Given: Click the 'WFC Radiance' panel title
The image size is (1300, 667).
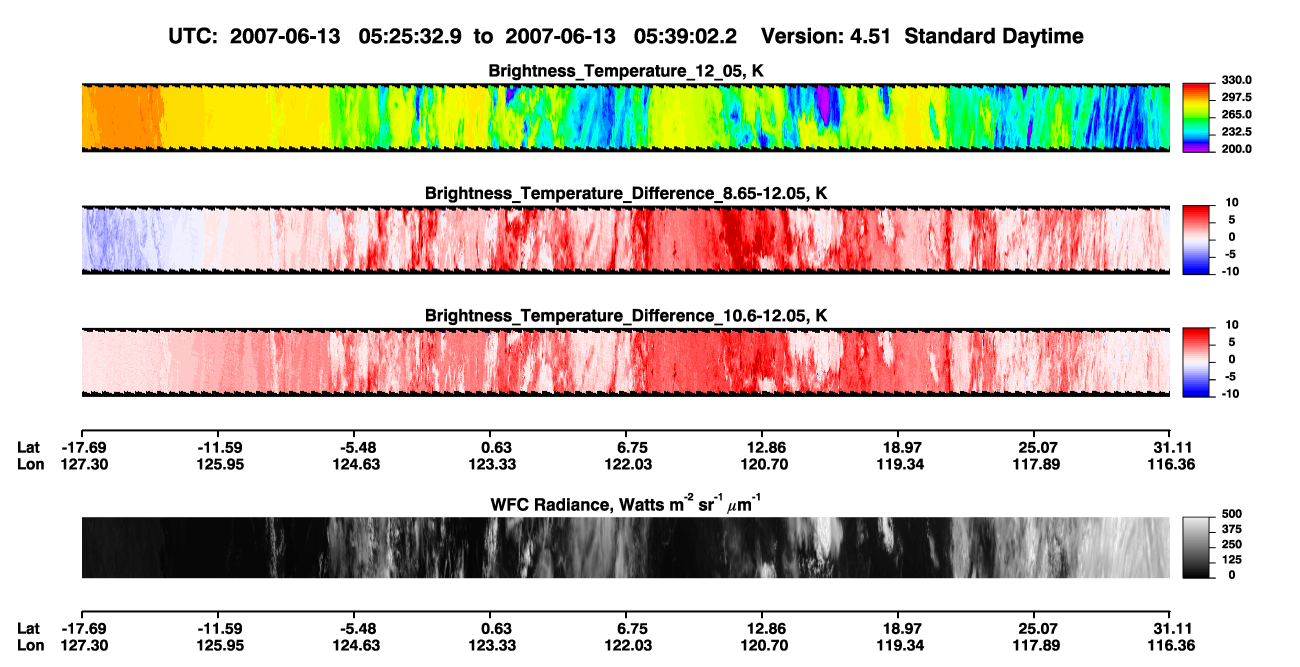Looking at the screenshot, I should tap(626, 504).
